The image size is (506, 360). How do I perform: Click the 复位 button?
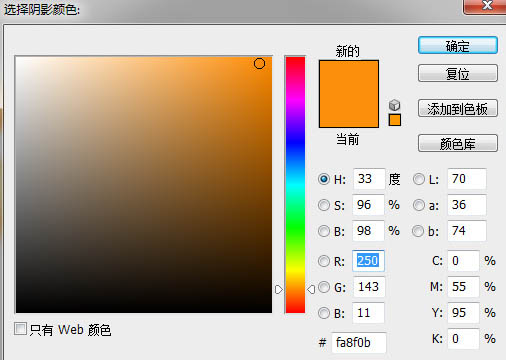click(458, 73)
